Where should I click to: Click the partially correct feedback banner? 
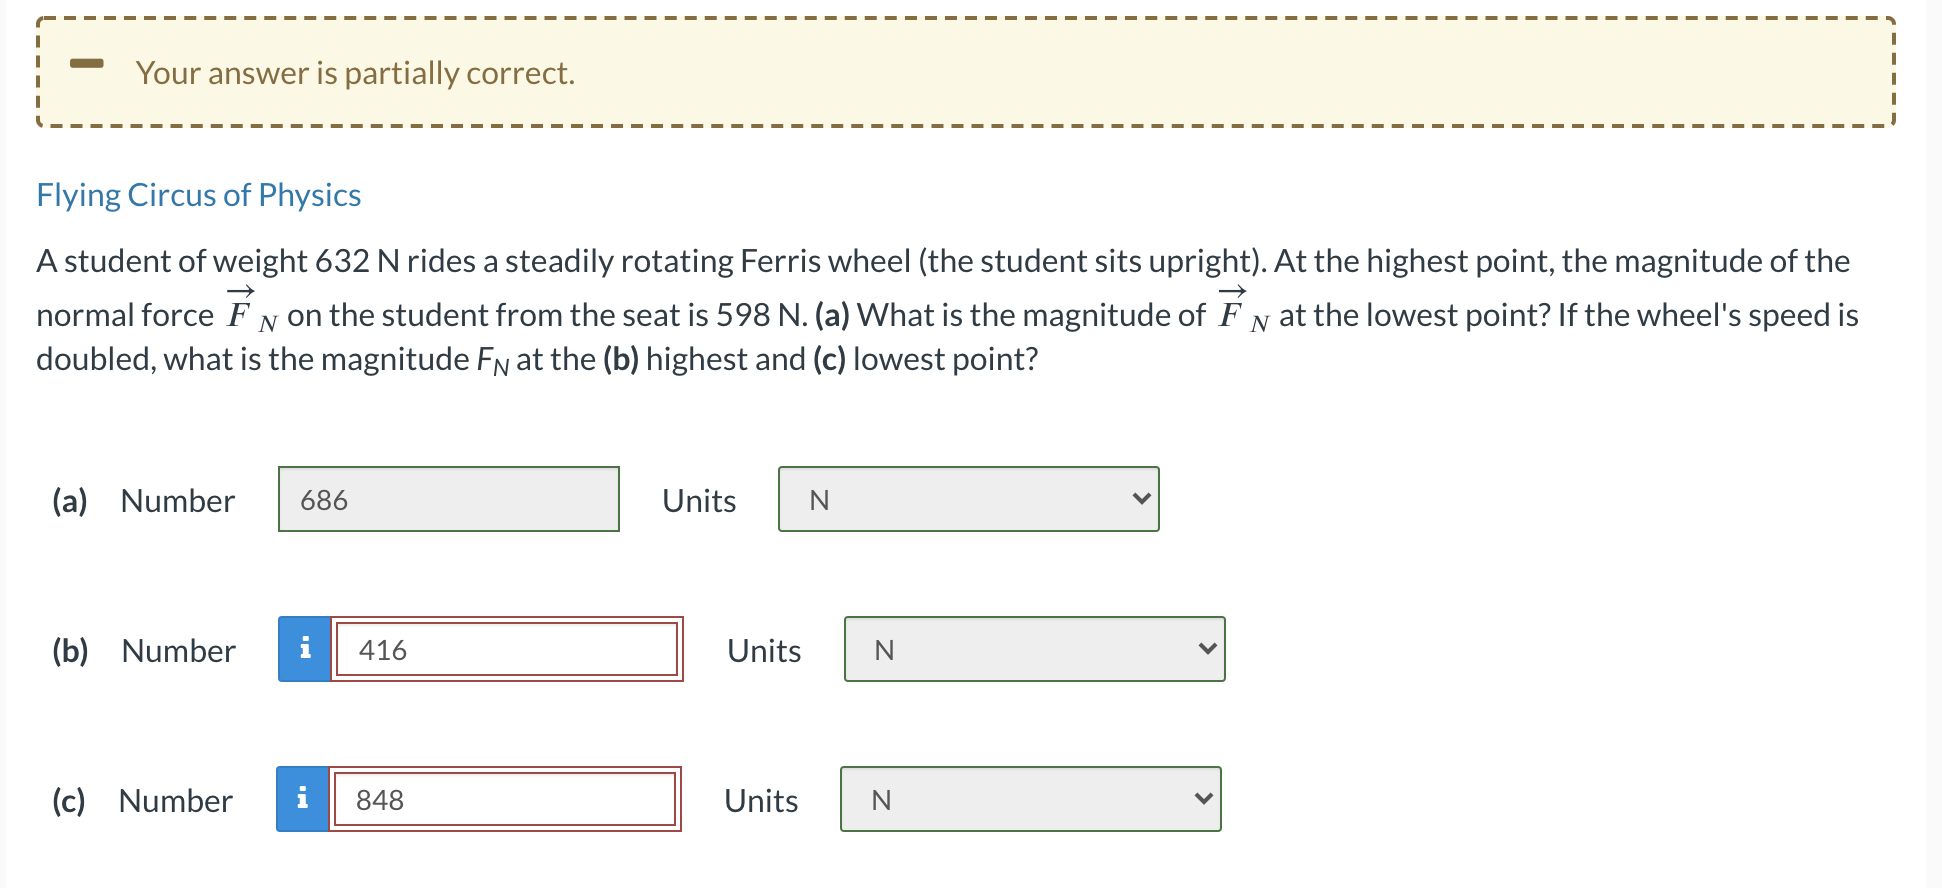pyautogui.click(x=965, y=72)
